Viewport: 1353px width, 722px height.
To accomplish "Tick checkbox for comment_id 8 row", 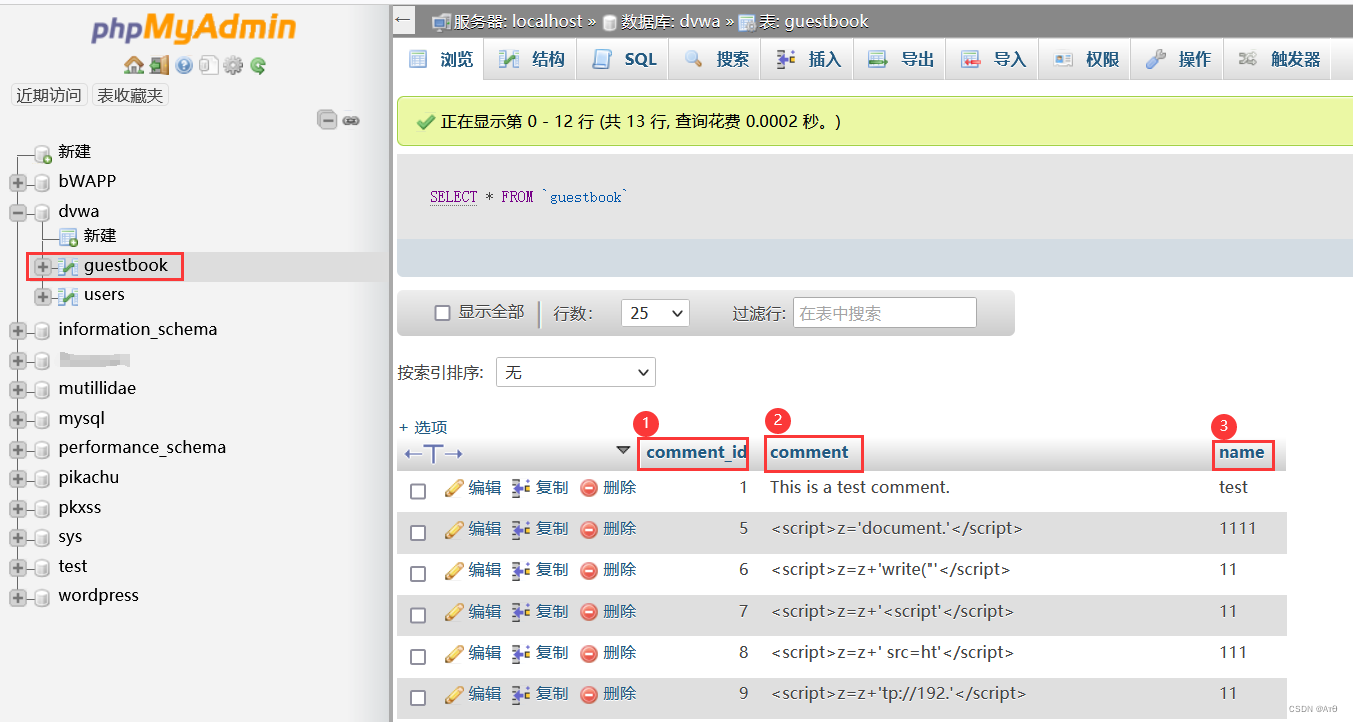I will (418, 656).
